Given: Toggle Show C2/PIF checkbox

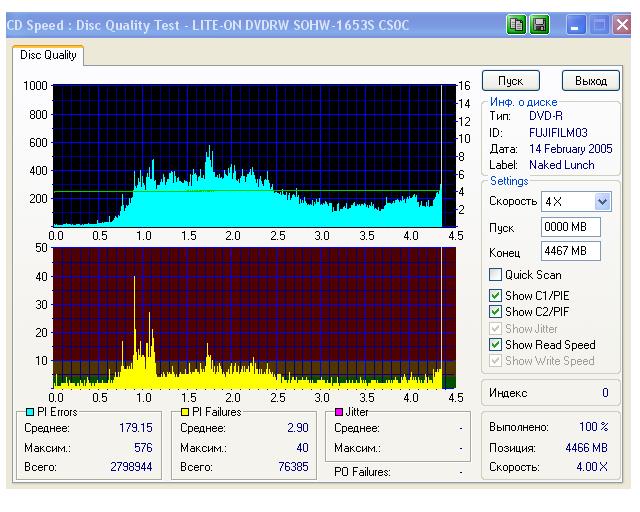Looking at the screenshot, I should coord(496,311).
